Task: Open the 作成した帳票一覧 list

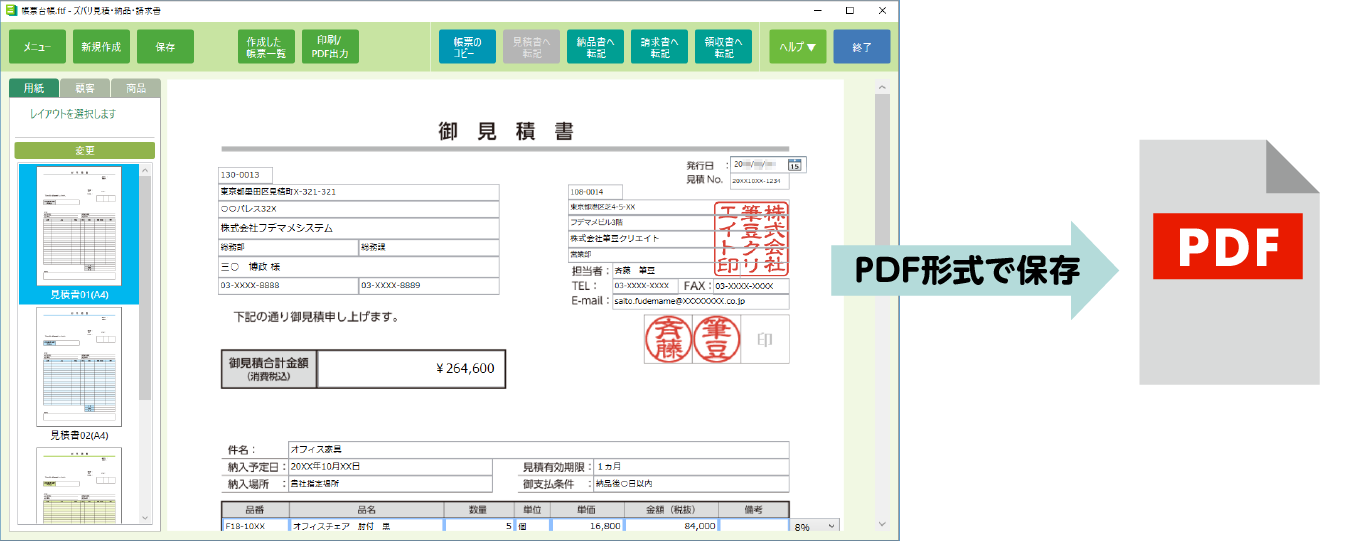Action: (266, 47)
